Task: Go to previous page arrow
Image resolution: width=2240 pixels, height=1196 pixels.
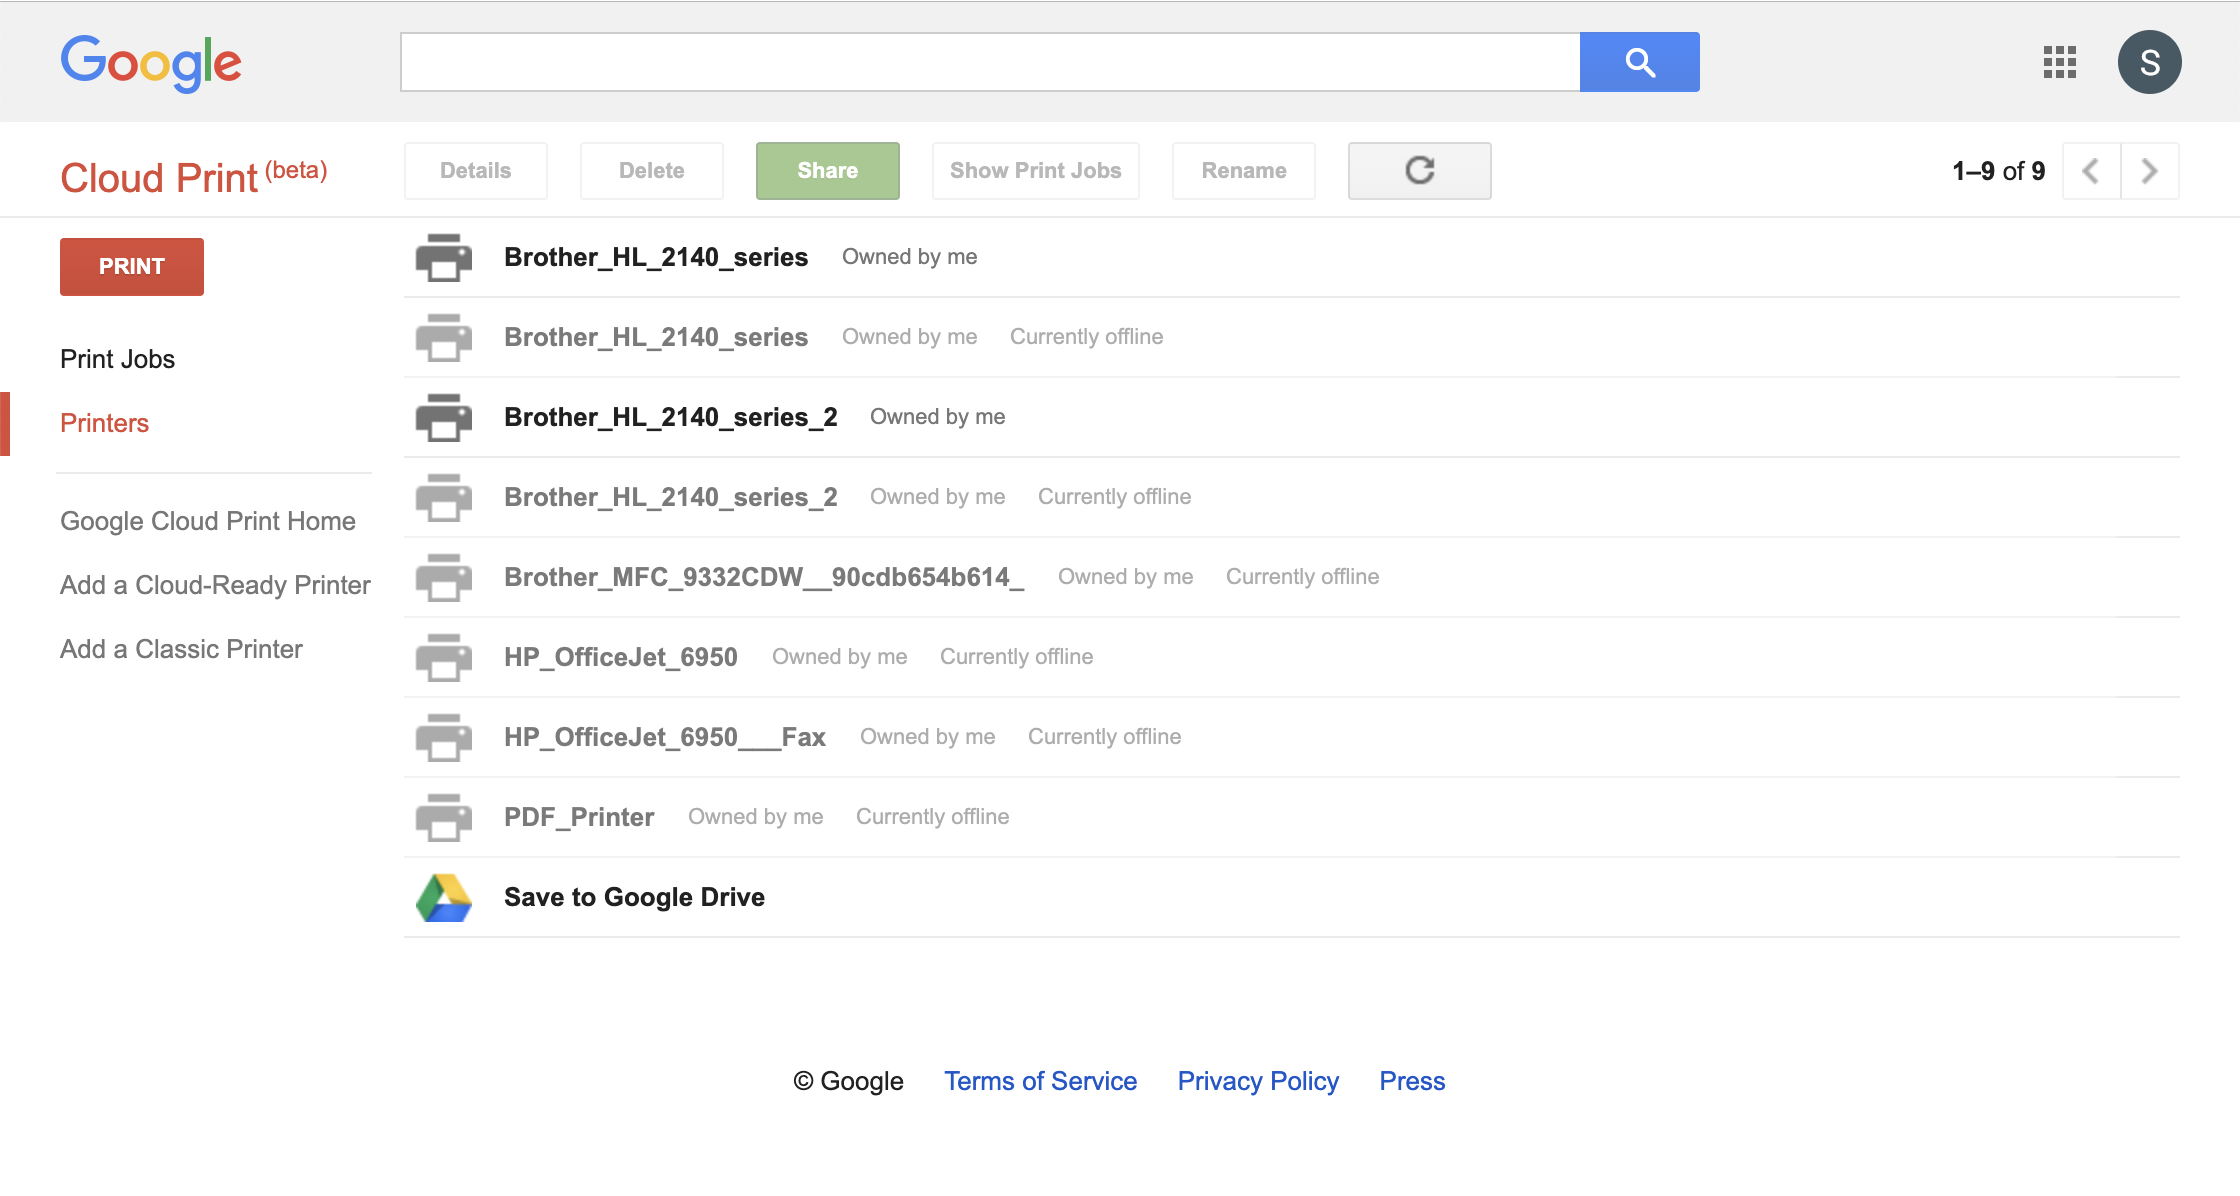Action: (2091, 171)
